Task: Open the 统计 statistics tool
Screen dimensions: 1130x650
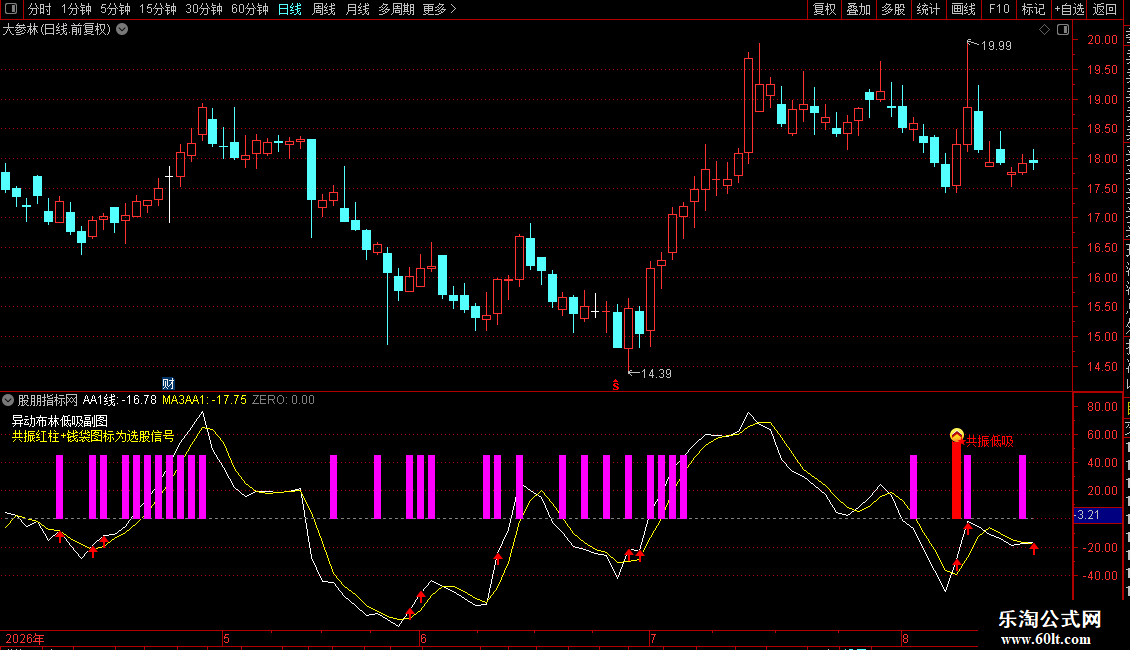Action: coord(927,9)
